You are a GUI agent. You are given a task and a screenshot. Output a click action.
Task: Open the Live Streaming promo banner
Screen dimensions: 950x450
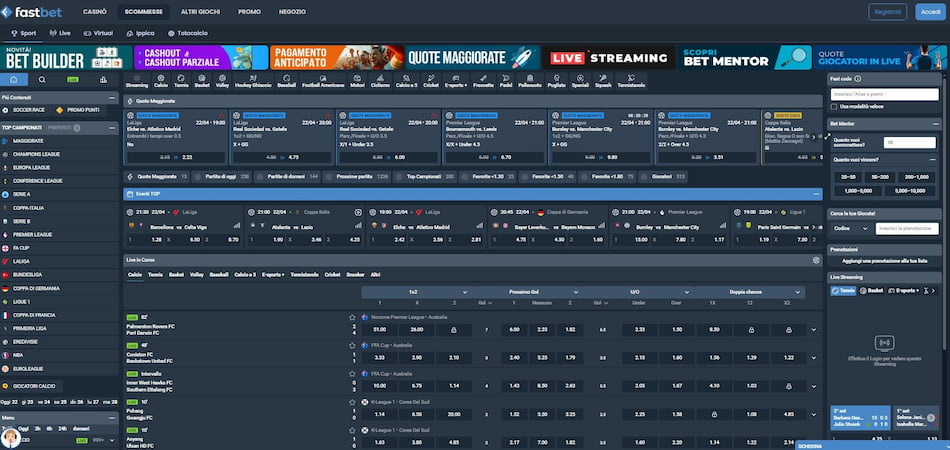pyautogui.click(x=608, y=58)
